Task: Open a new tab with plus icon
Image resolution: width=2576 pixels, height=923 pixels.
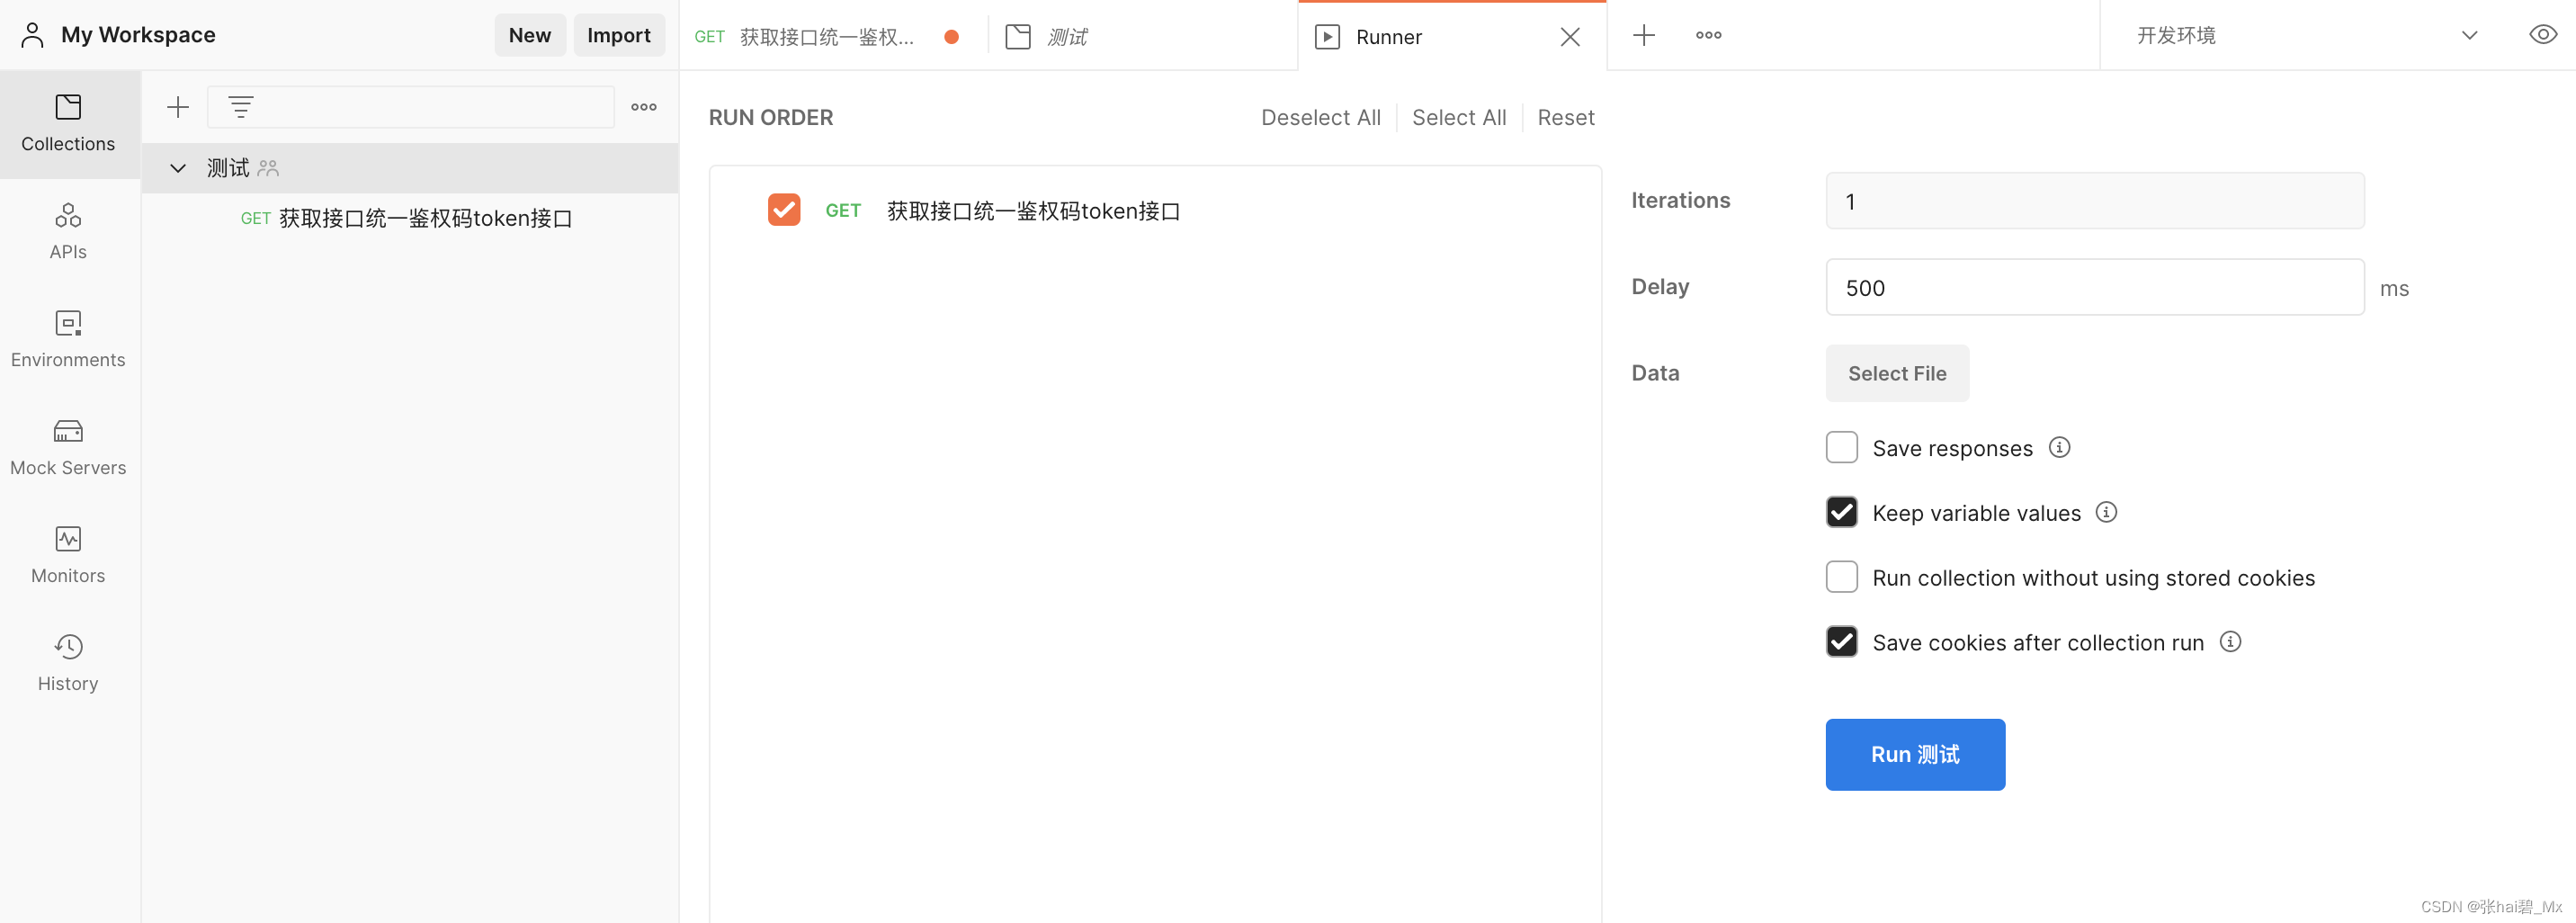Action: 1644,36
